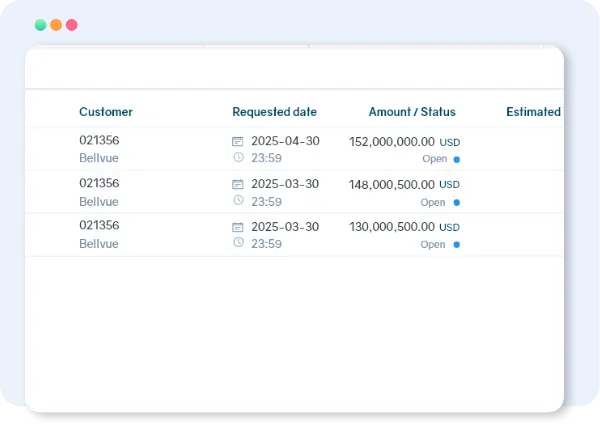The height and width of the screenshot is (431, 600).
Task: Open customer 021356 in the first row
Action: (99, 141)
